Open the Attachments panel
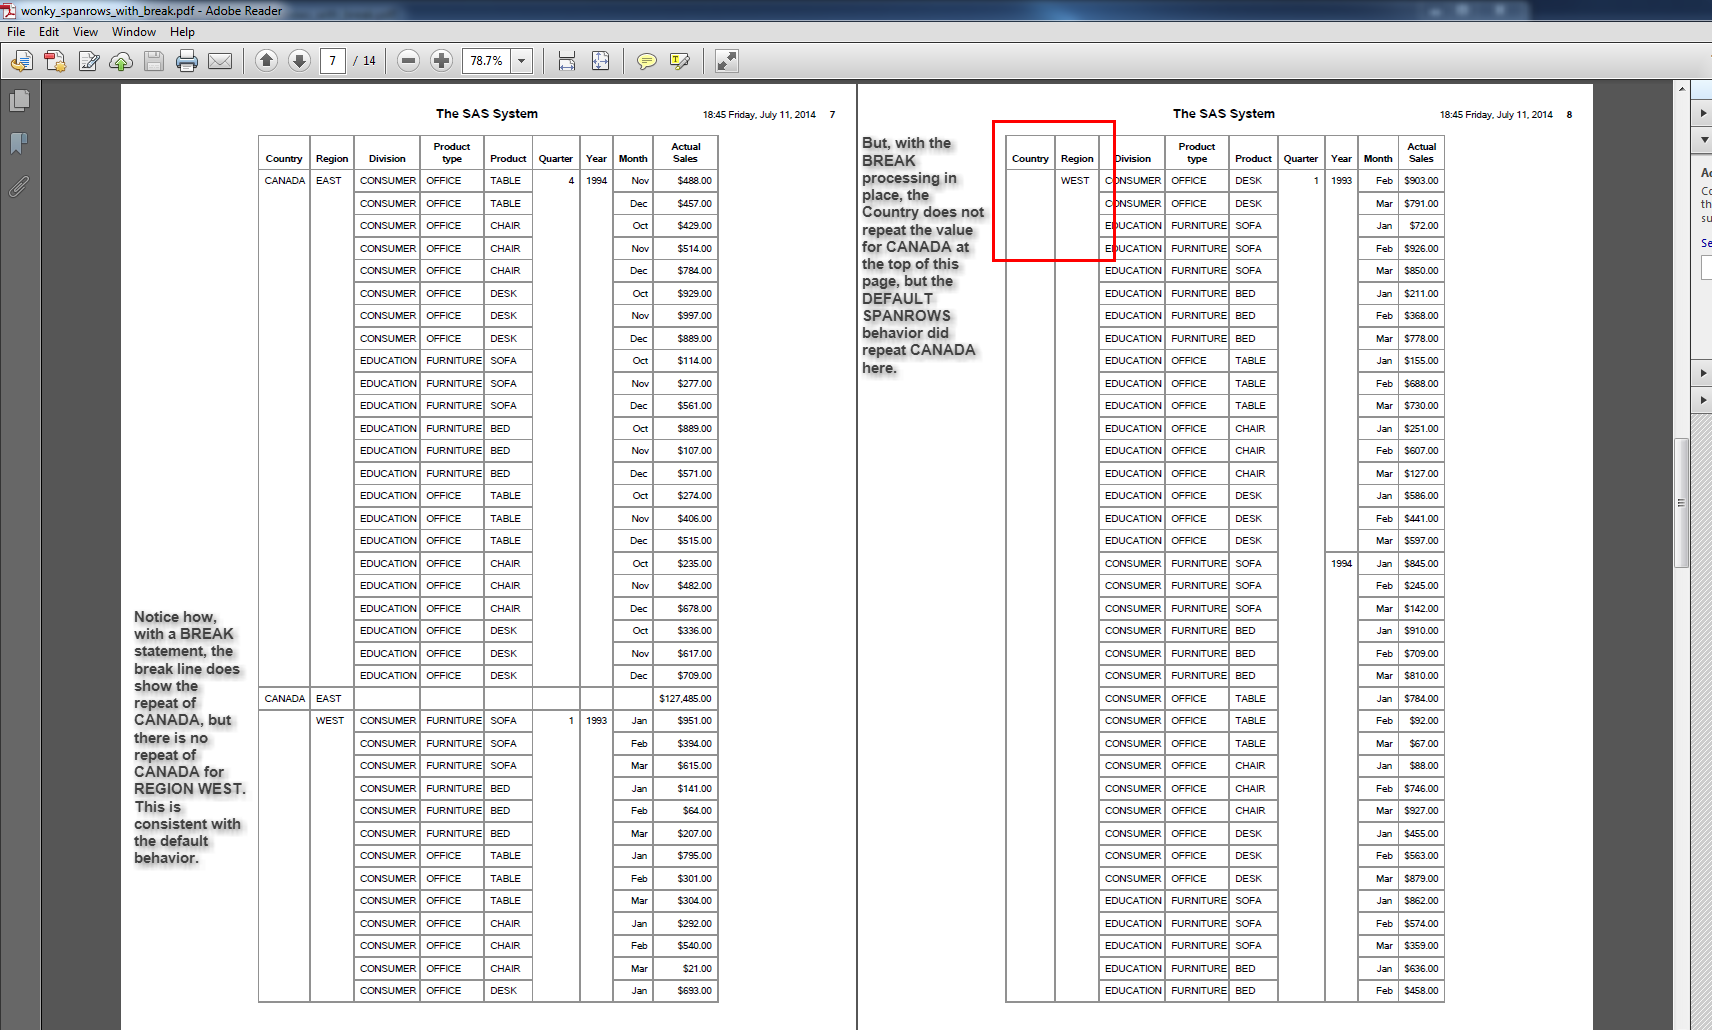The image size is (1712, 1030). coord(18,187)
